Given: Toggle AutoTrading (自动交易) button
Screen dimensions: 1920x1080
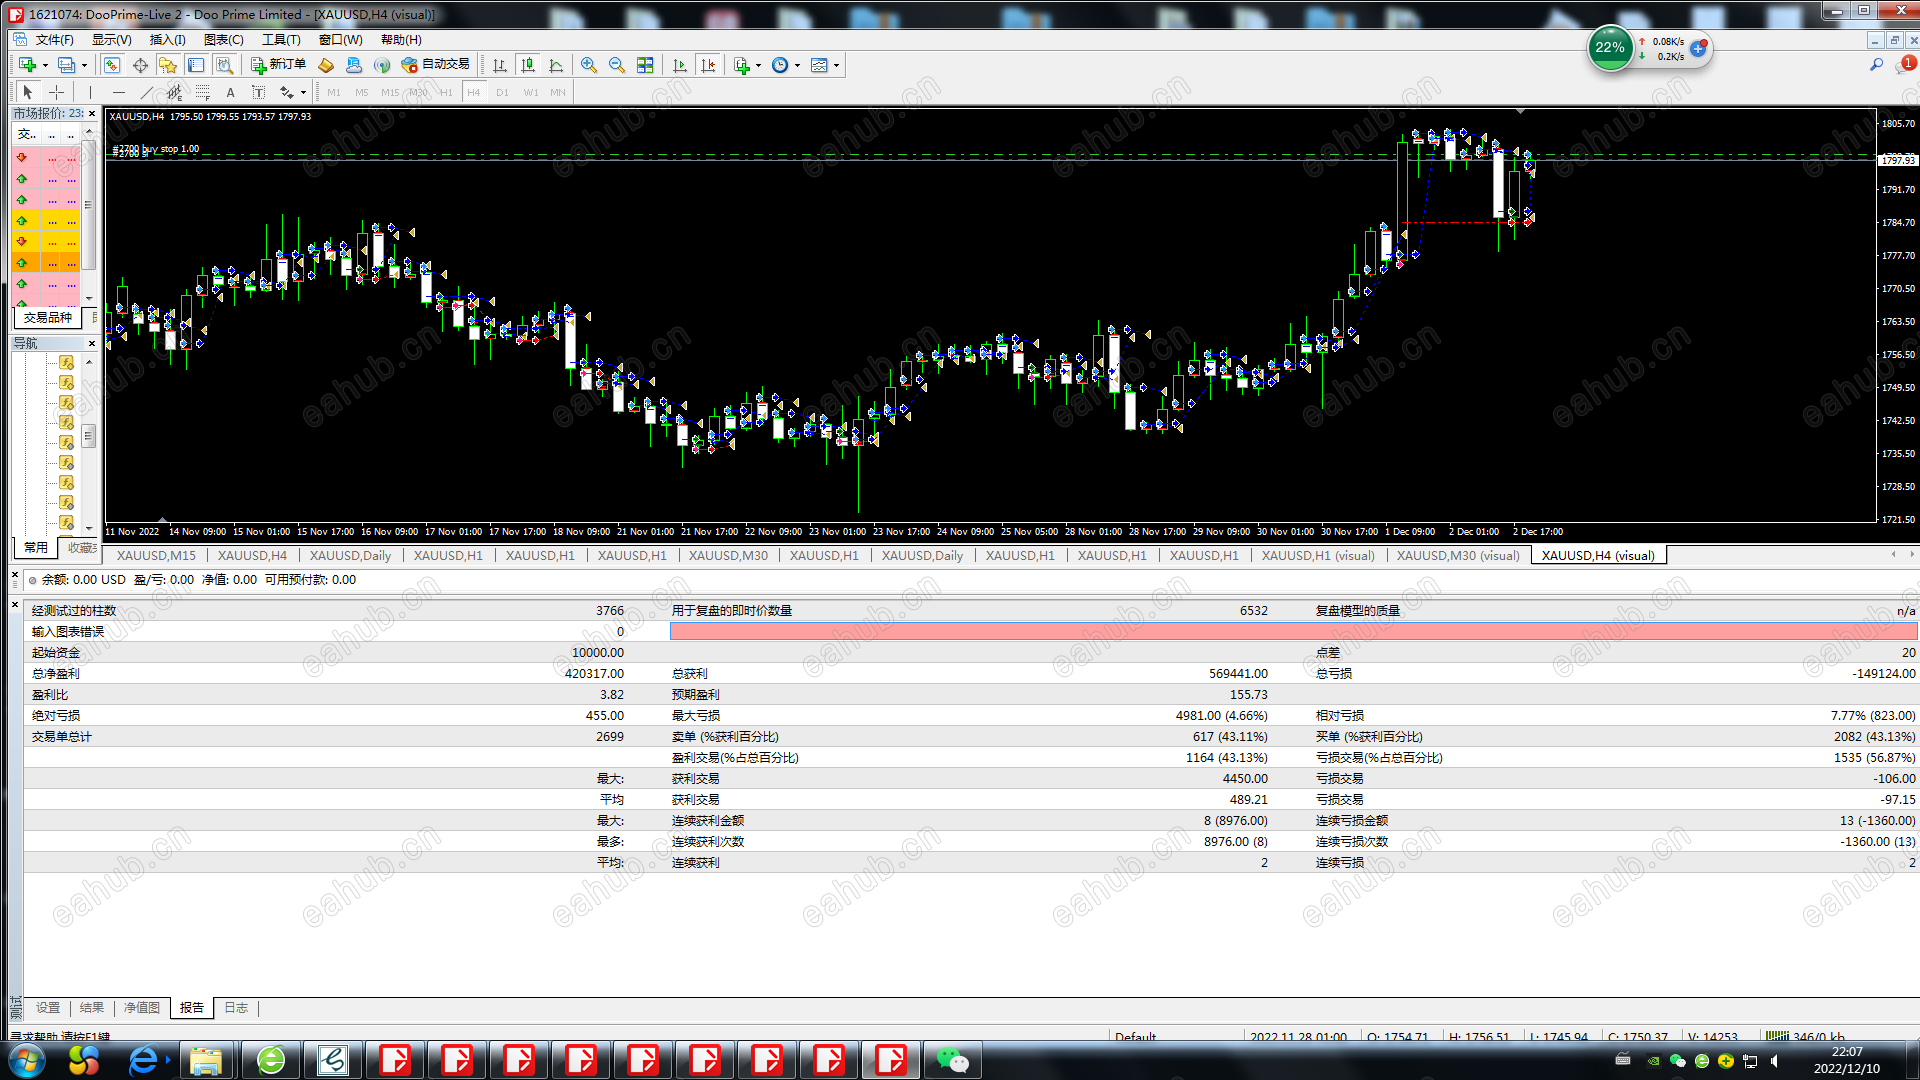Looking at the screenshot, I should 435,65.
